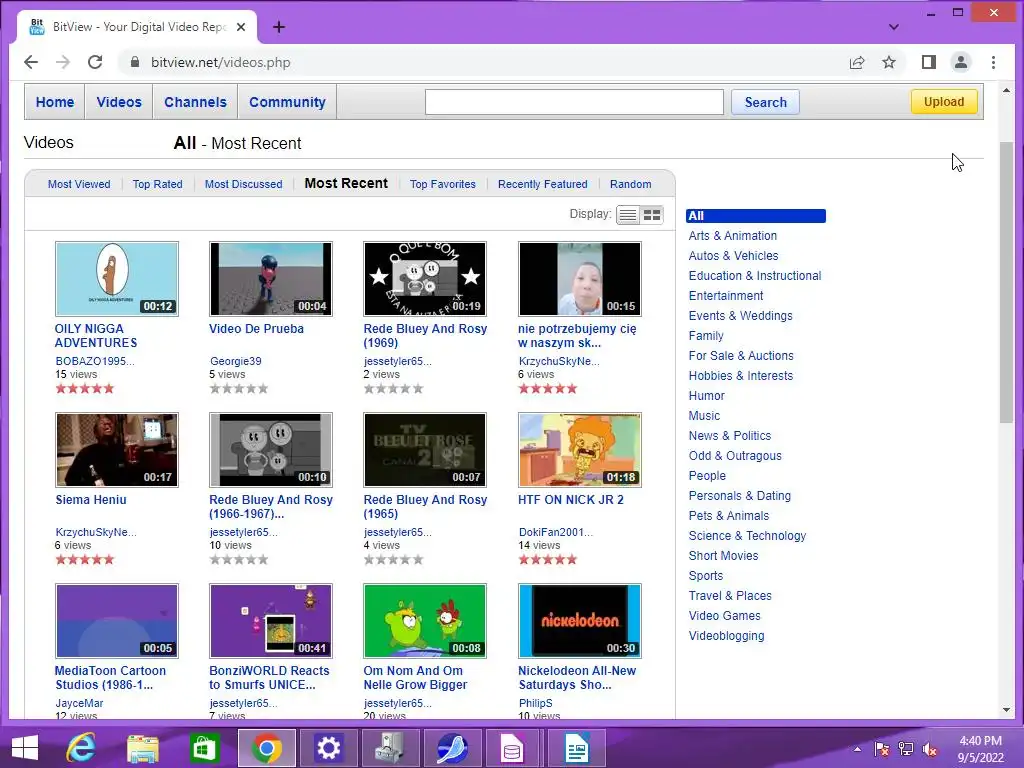
Task: Show hidden system tray icons
Action: [x=857, y=749]
